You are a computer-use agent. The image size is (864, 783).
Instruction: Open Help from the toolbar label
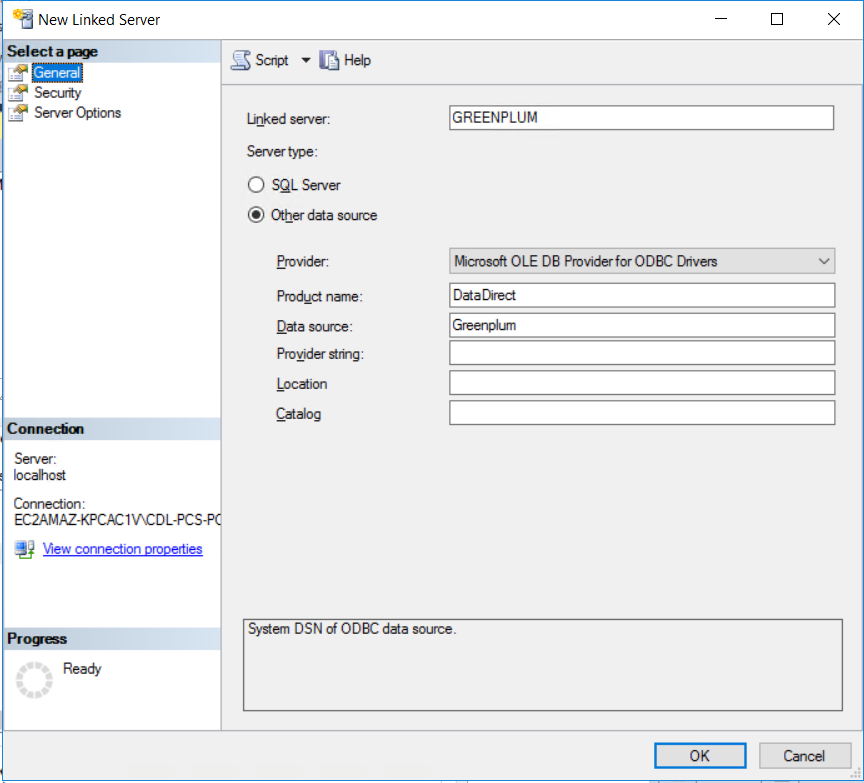pyautogui.click(x=357, y=60)
